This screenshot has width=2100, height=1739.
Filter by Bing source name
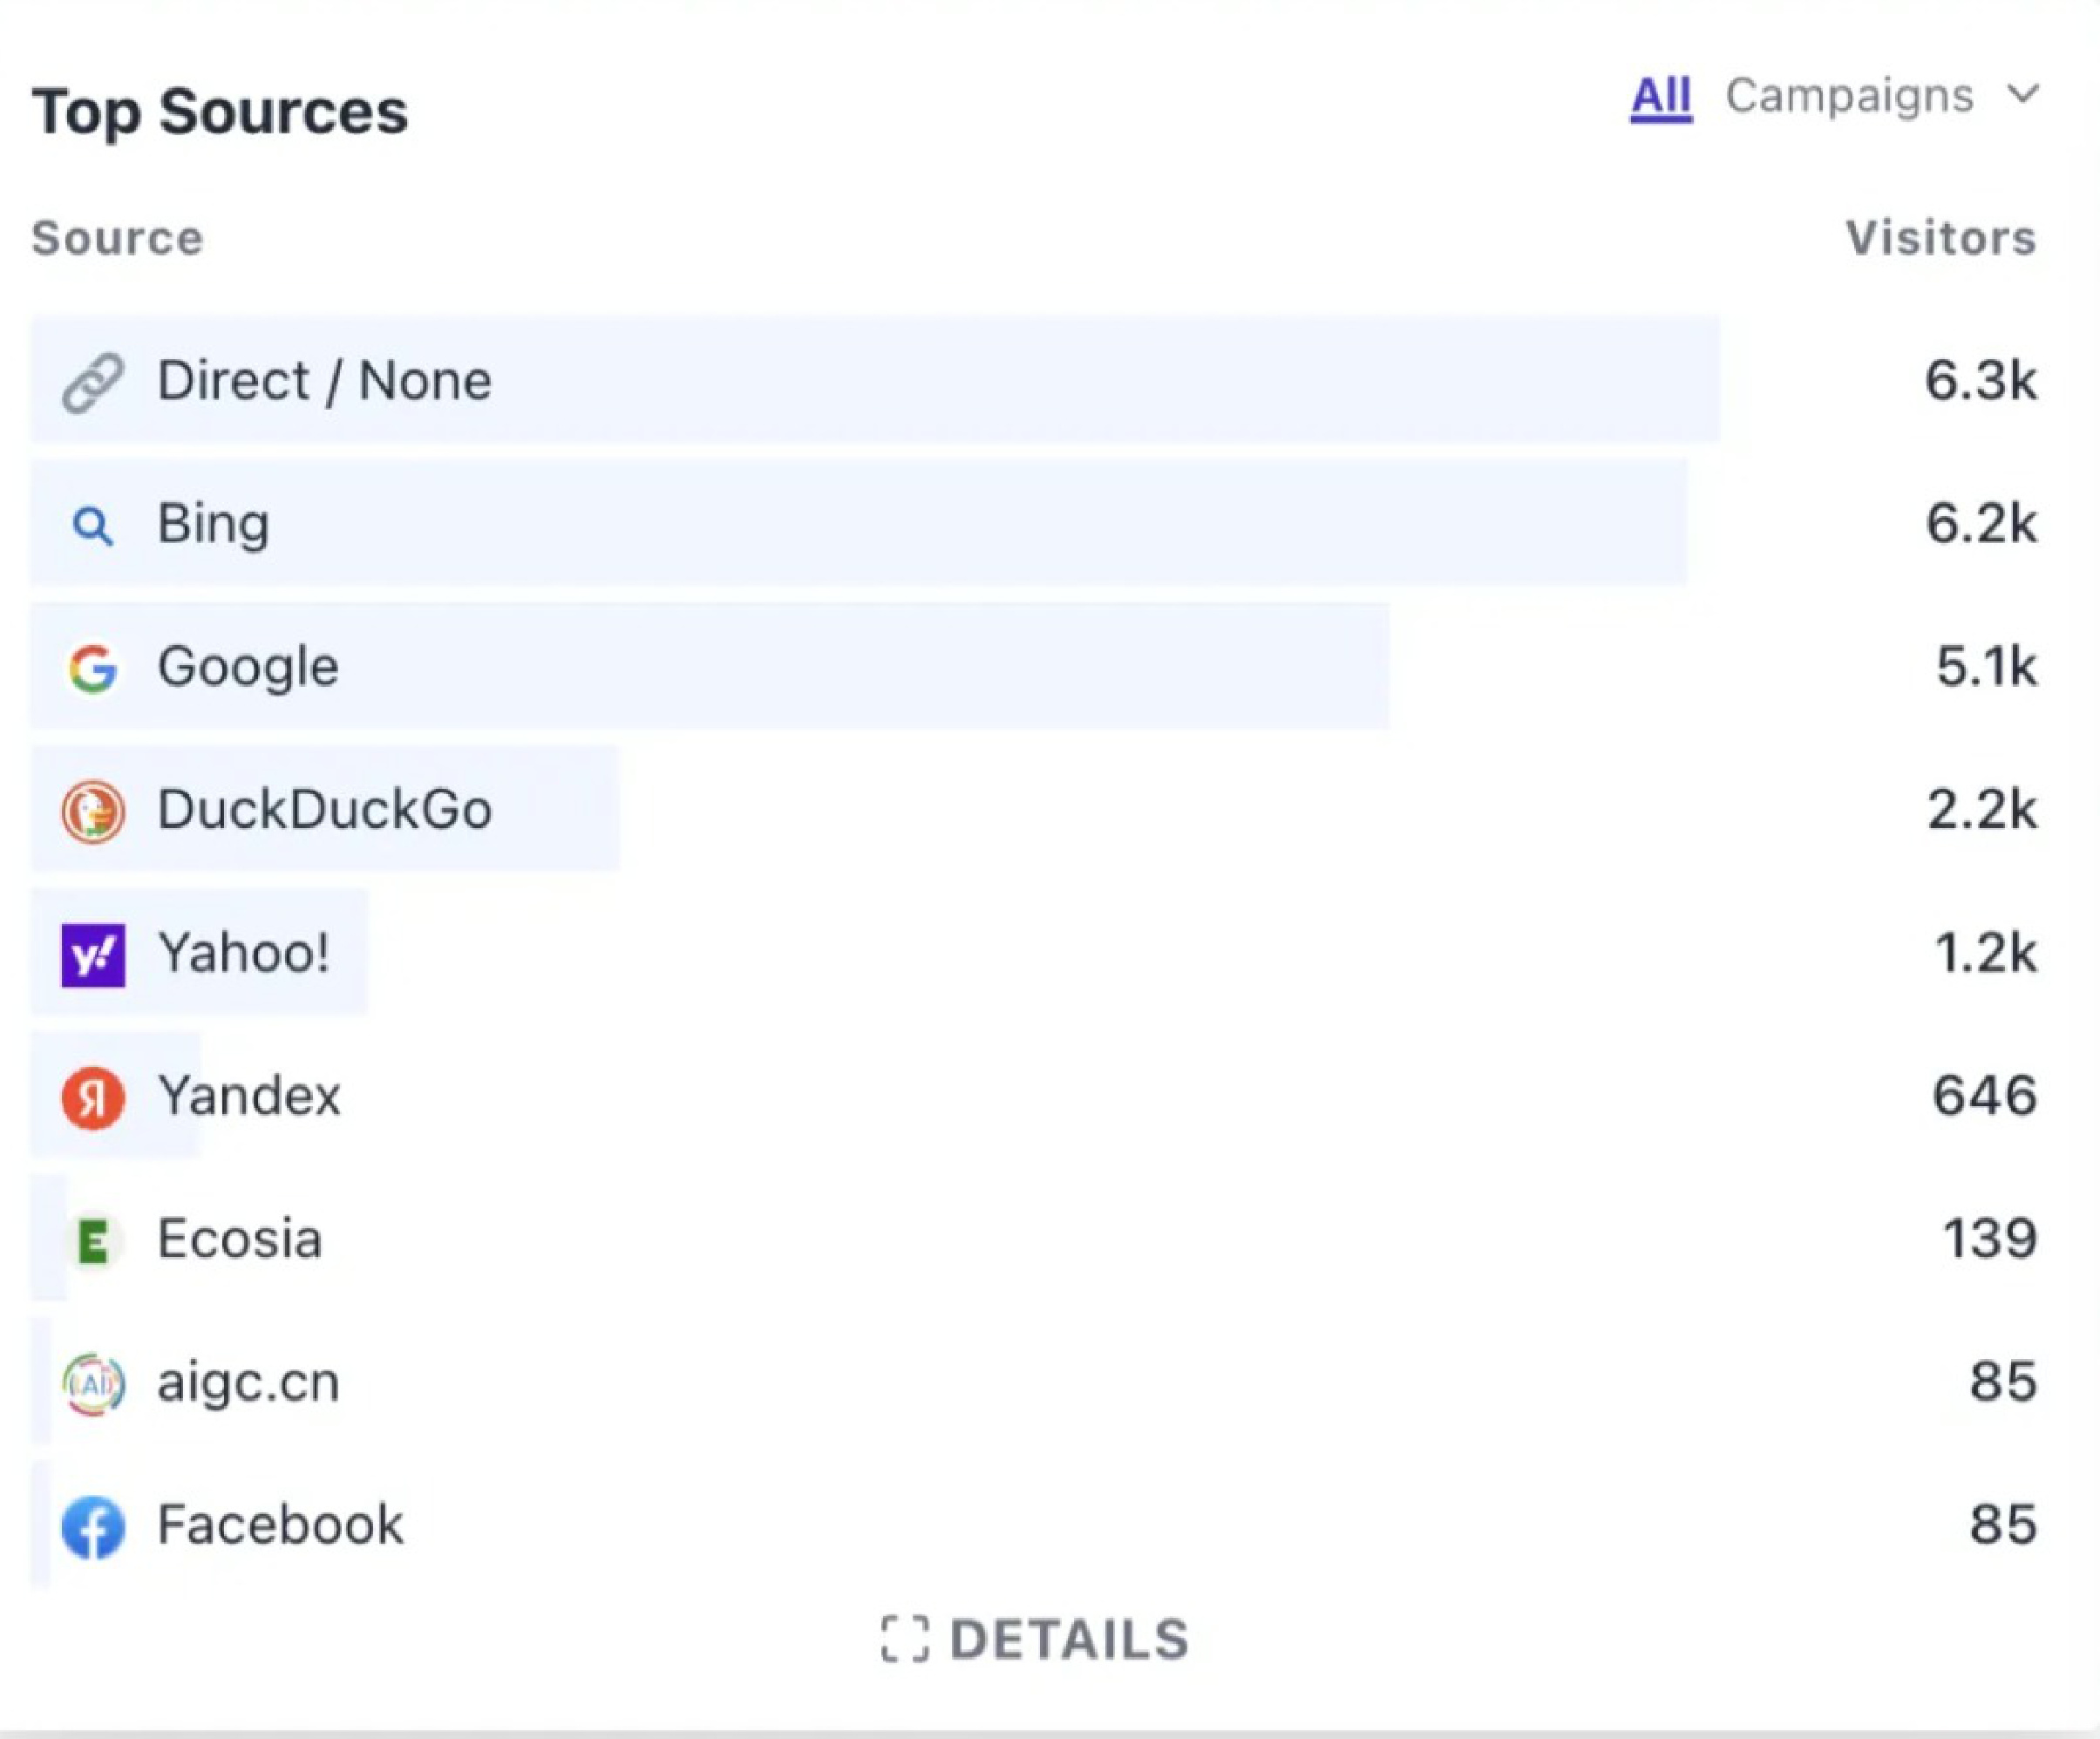click(213, 524)
